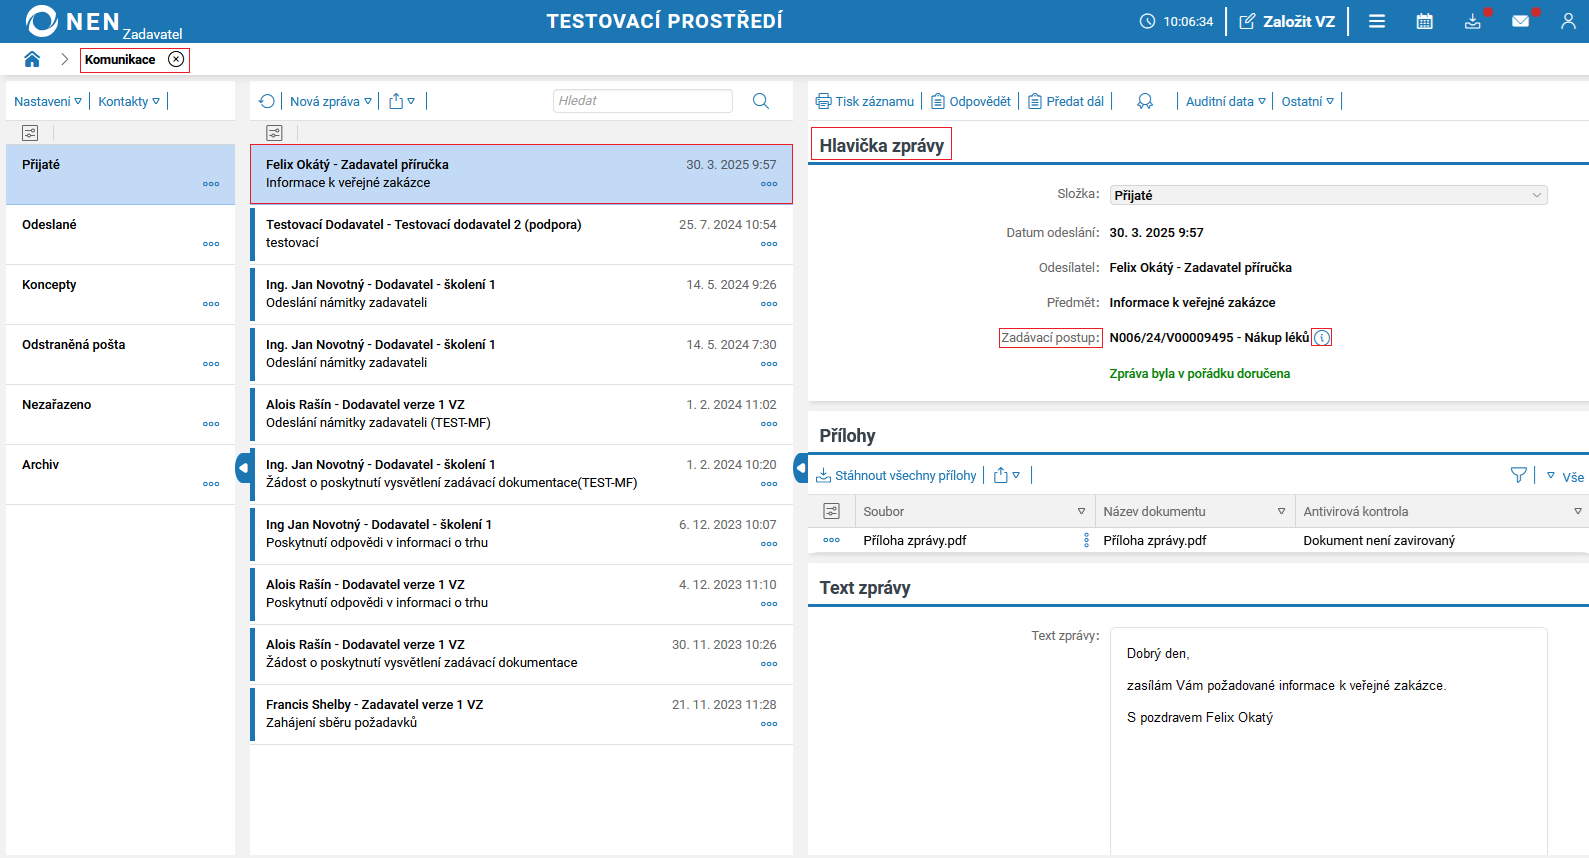Open options dots for Odstraněná pošta folder

(x=211, y=364)
